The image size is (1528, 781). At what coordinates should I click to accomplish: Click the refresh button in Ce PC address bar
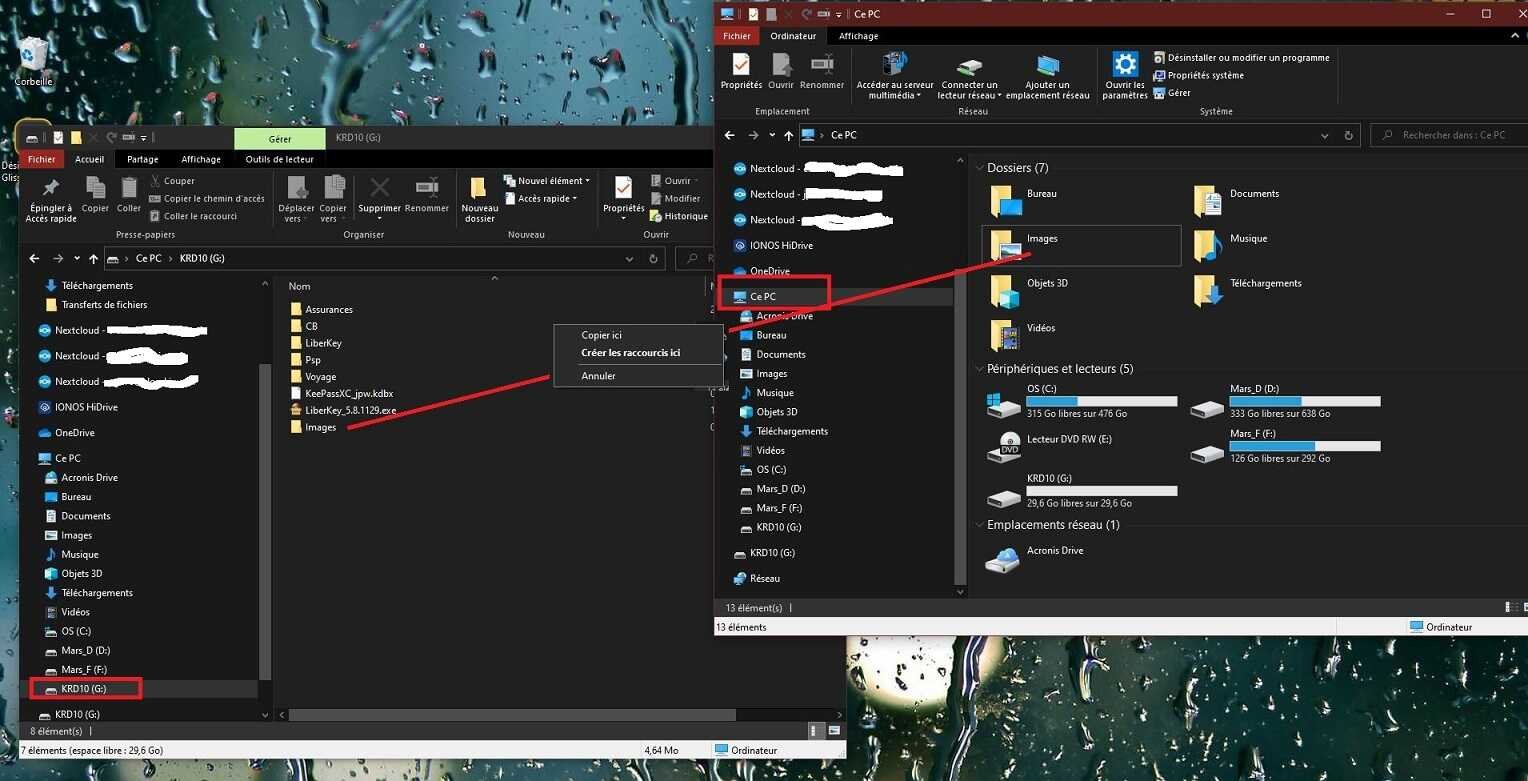point(1348,135)
